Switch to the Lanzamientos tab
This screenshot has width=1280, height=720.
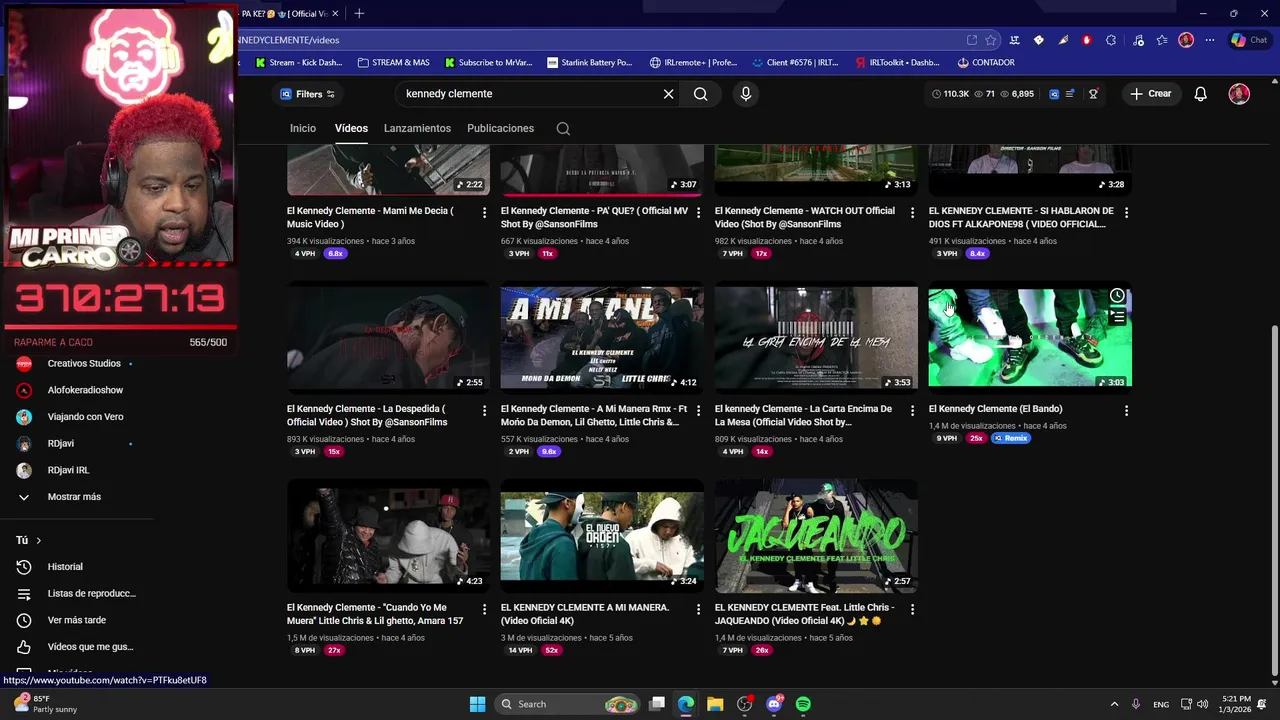coord(417,128)
